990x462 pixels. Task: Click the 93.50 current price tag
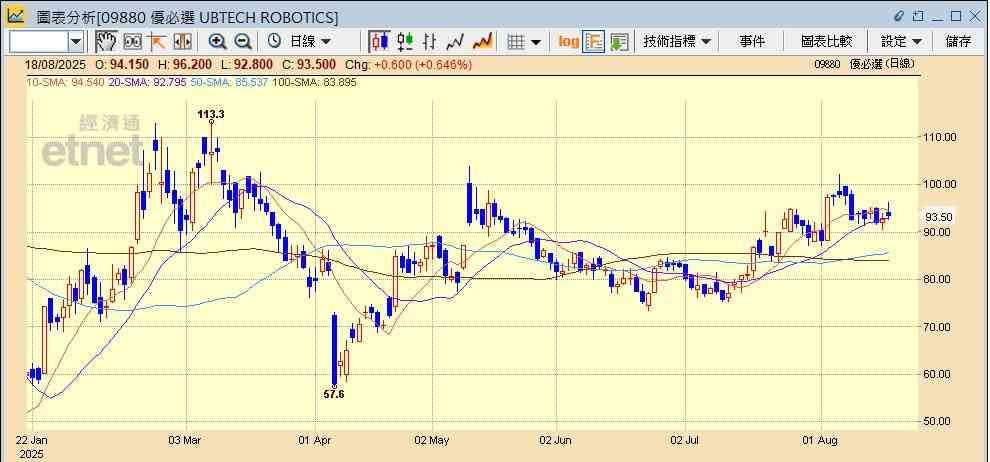(x=938, y=216)
